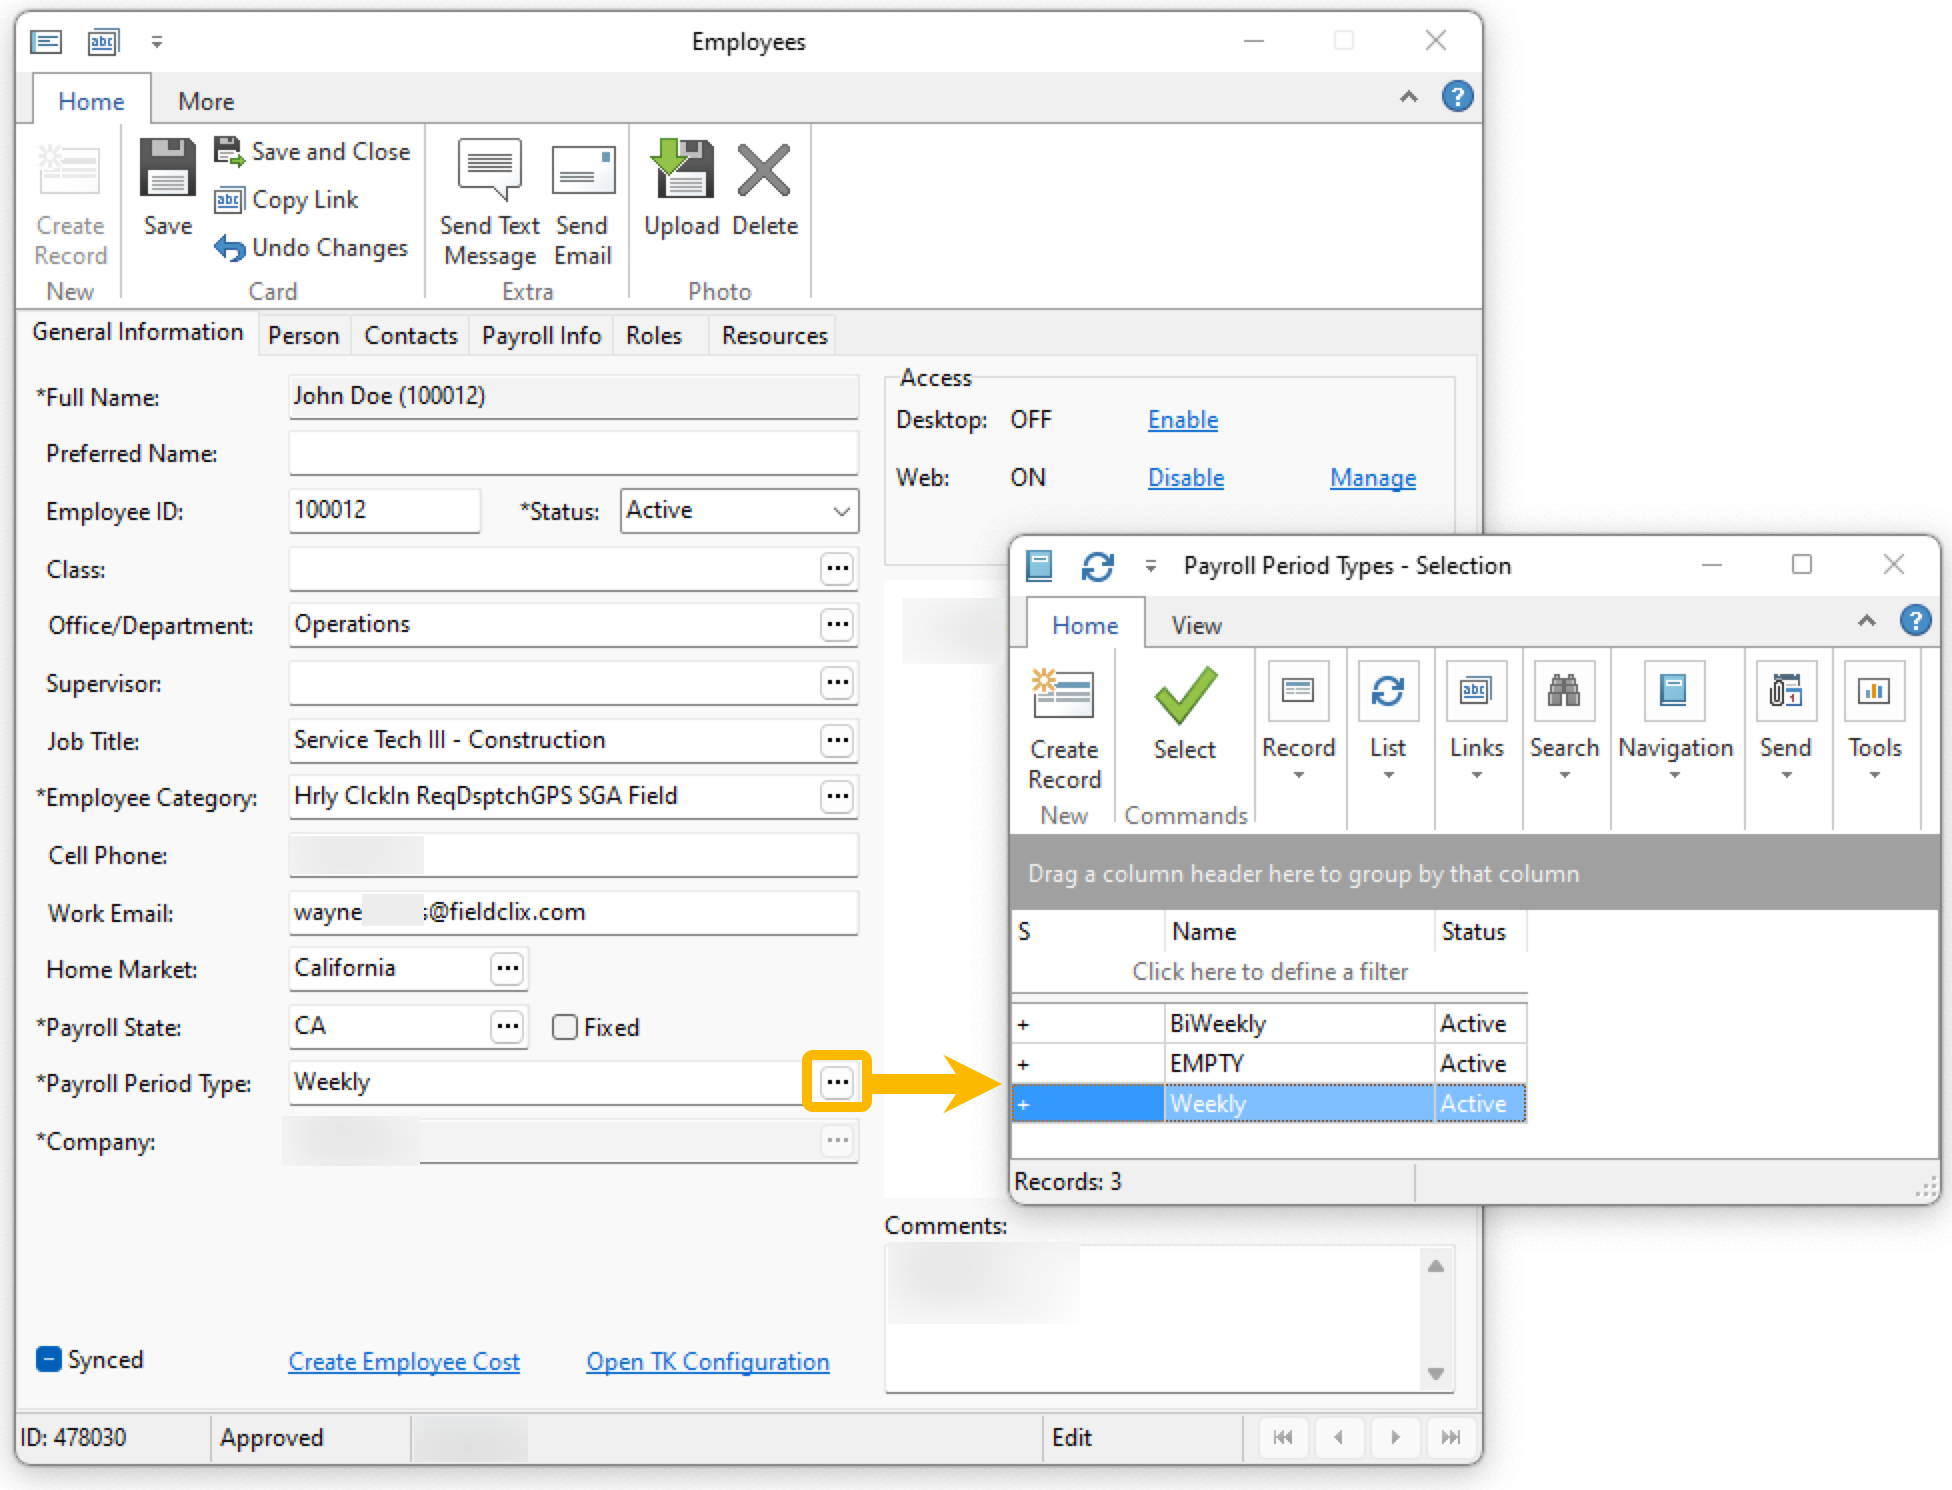The width and height of the screenshot is (1952, 1490).
Task: Toggle the Synced checkbox
Action: point(49,1359)
